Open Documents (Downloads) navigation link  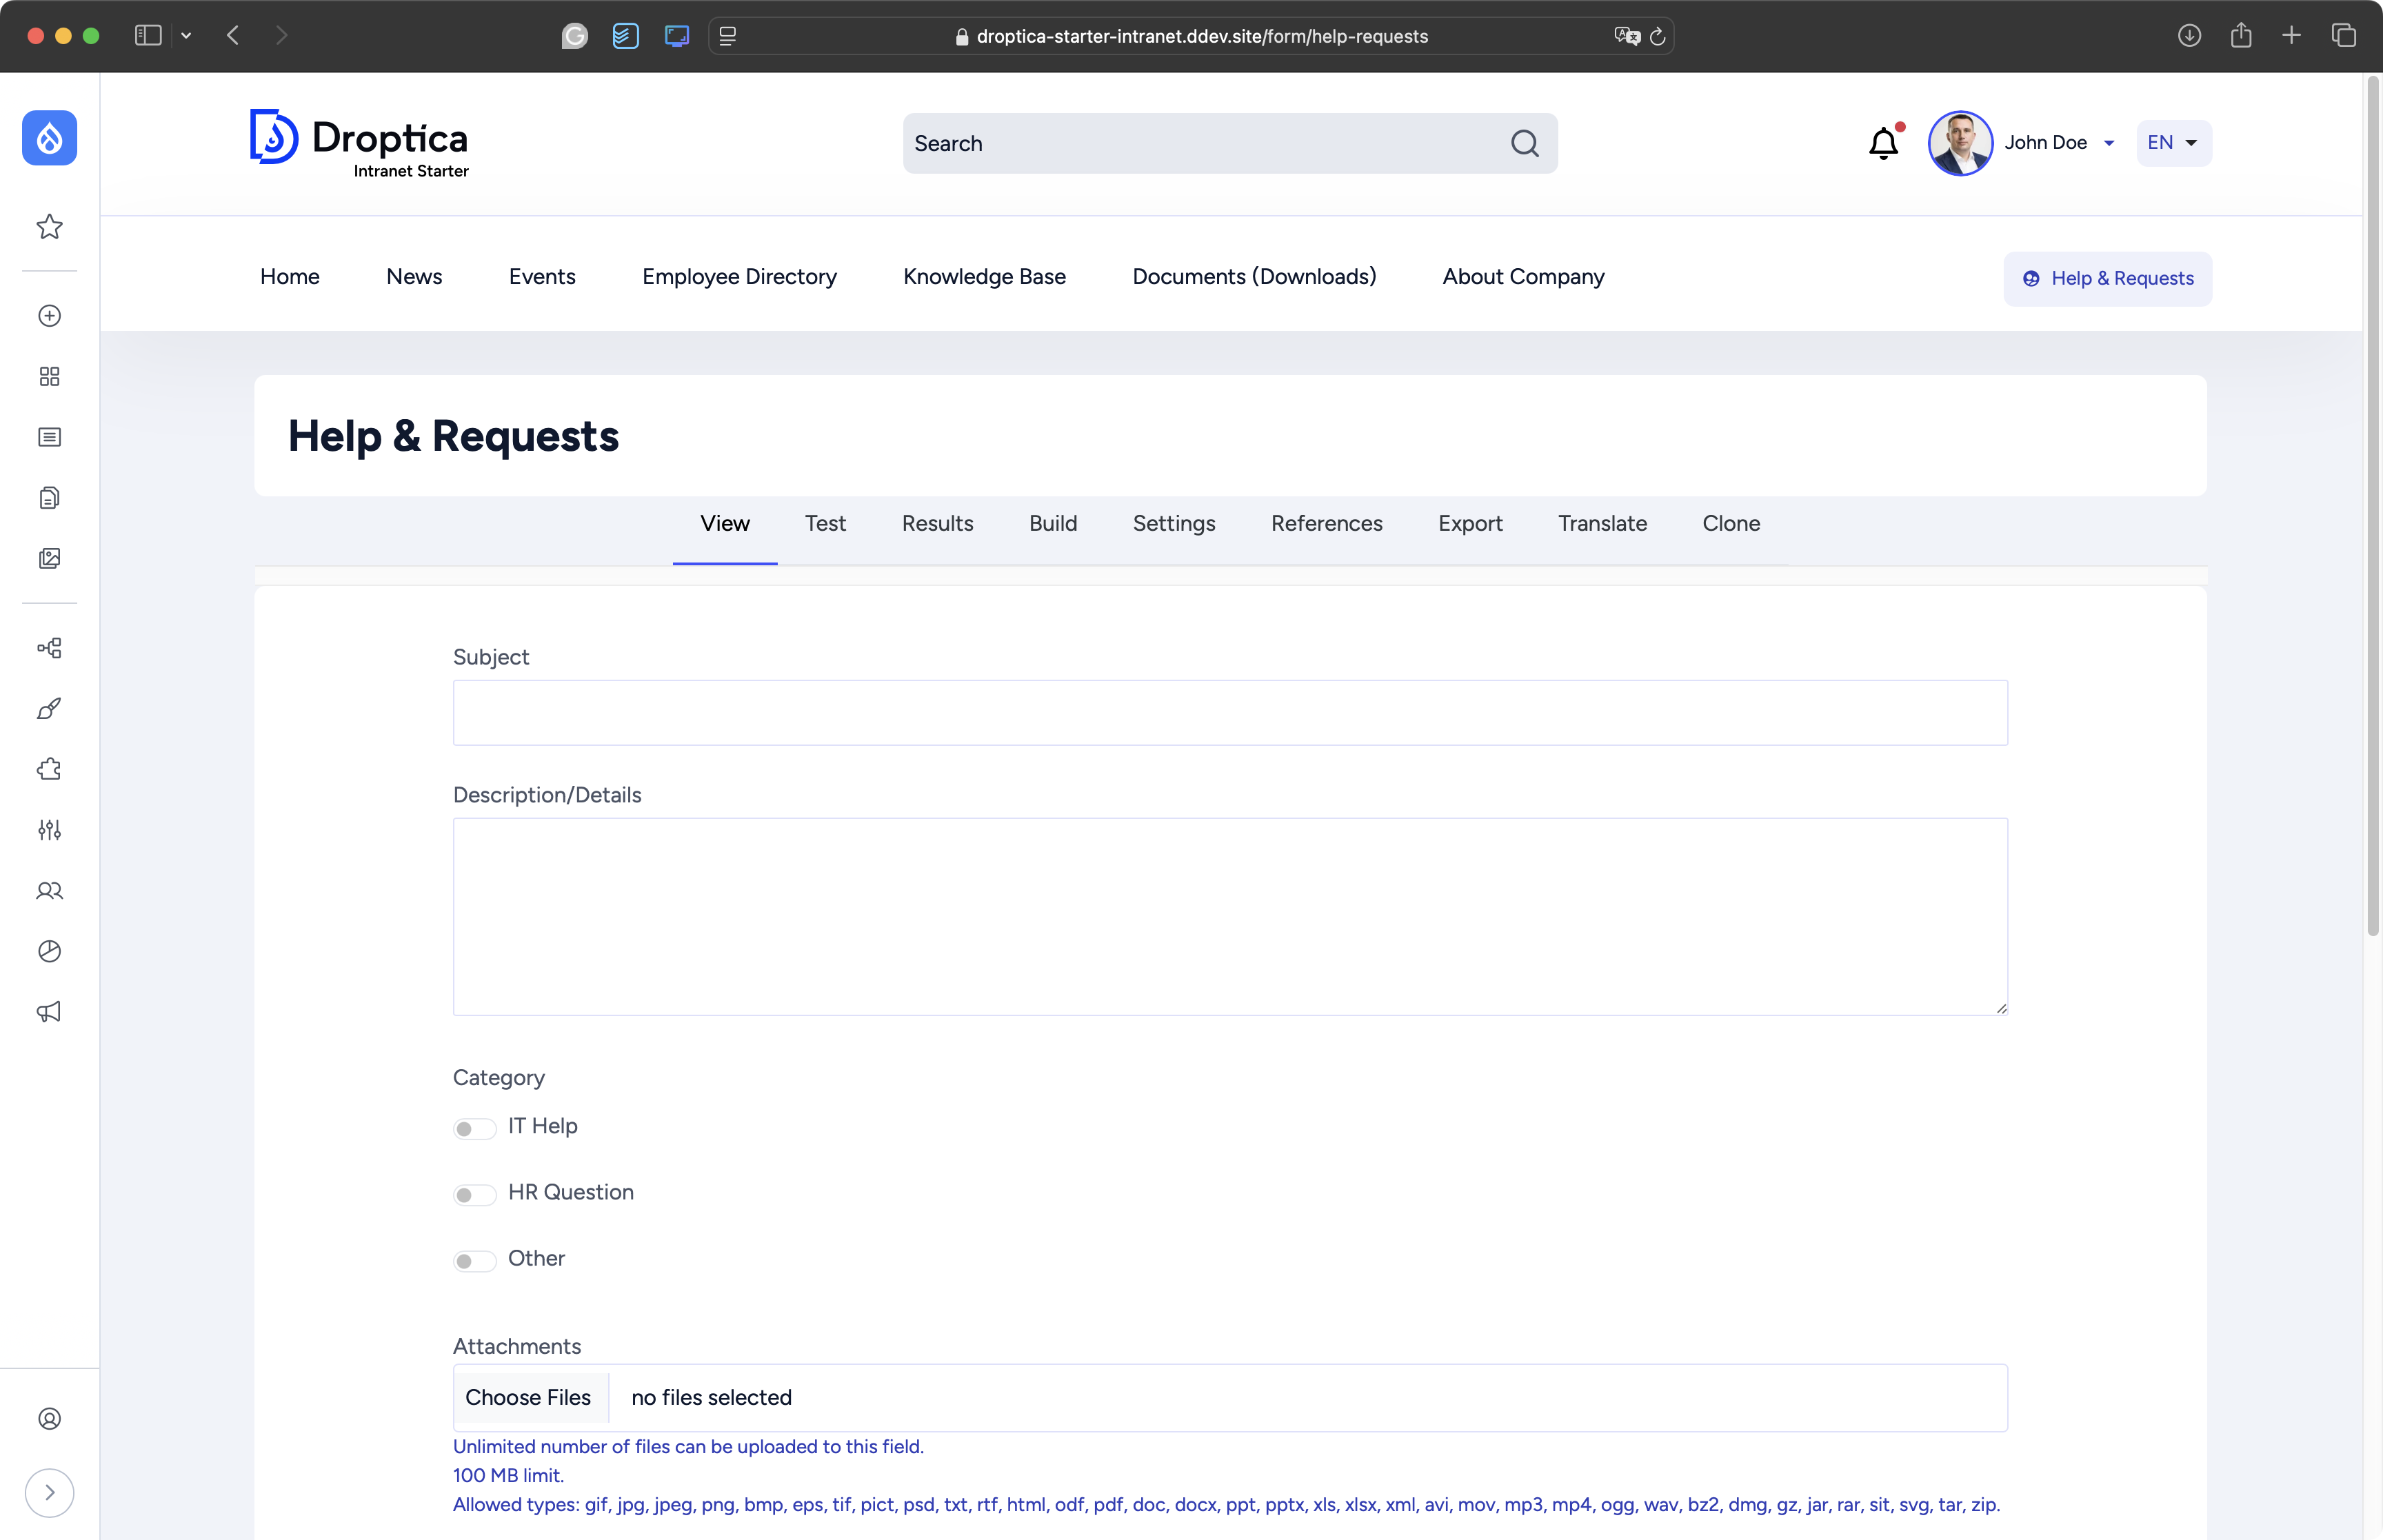(1254, 277)
